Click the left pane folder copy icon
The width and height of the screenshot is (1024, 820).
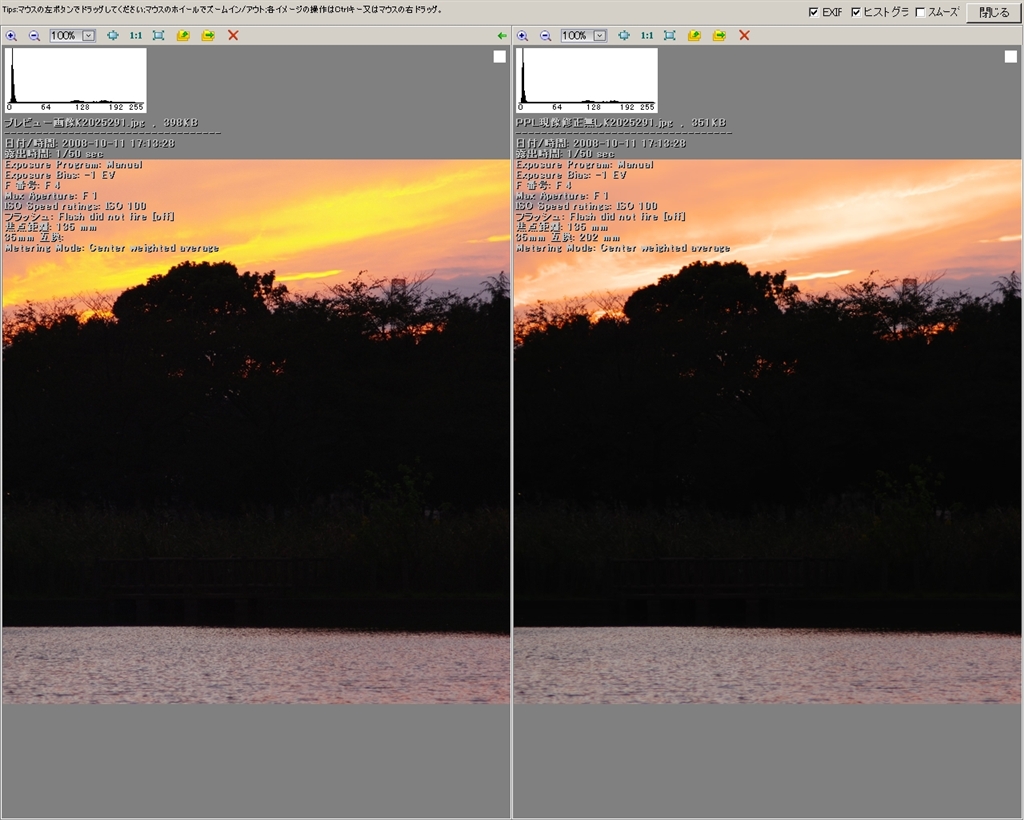click(183, 35)
